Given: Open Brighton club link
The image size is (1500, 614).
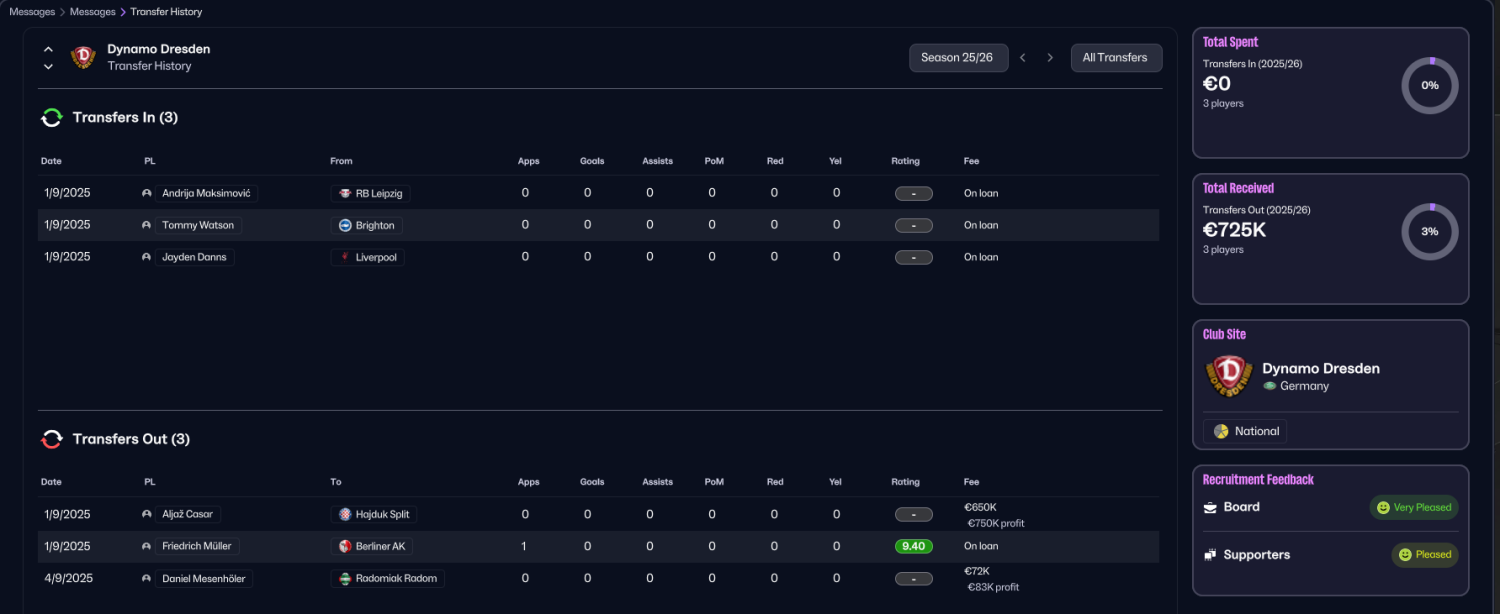Looking at the screenshot, I should pos(366,225).
